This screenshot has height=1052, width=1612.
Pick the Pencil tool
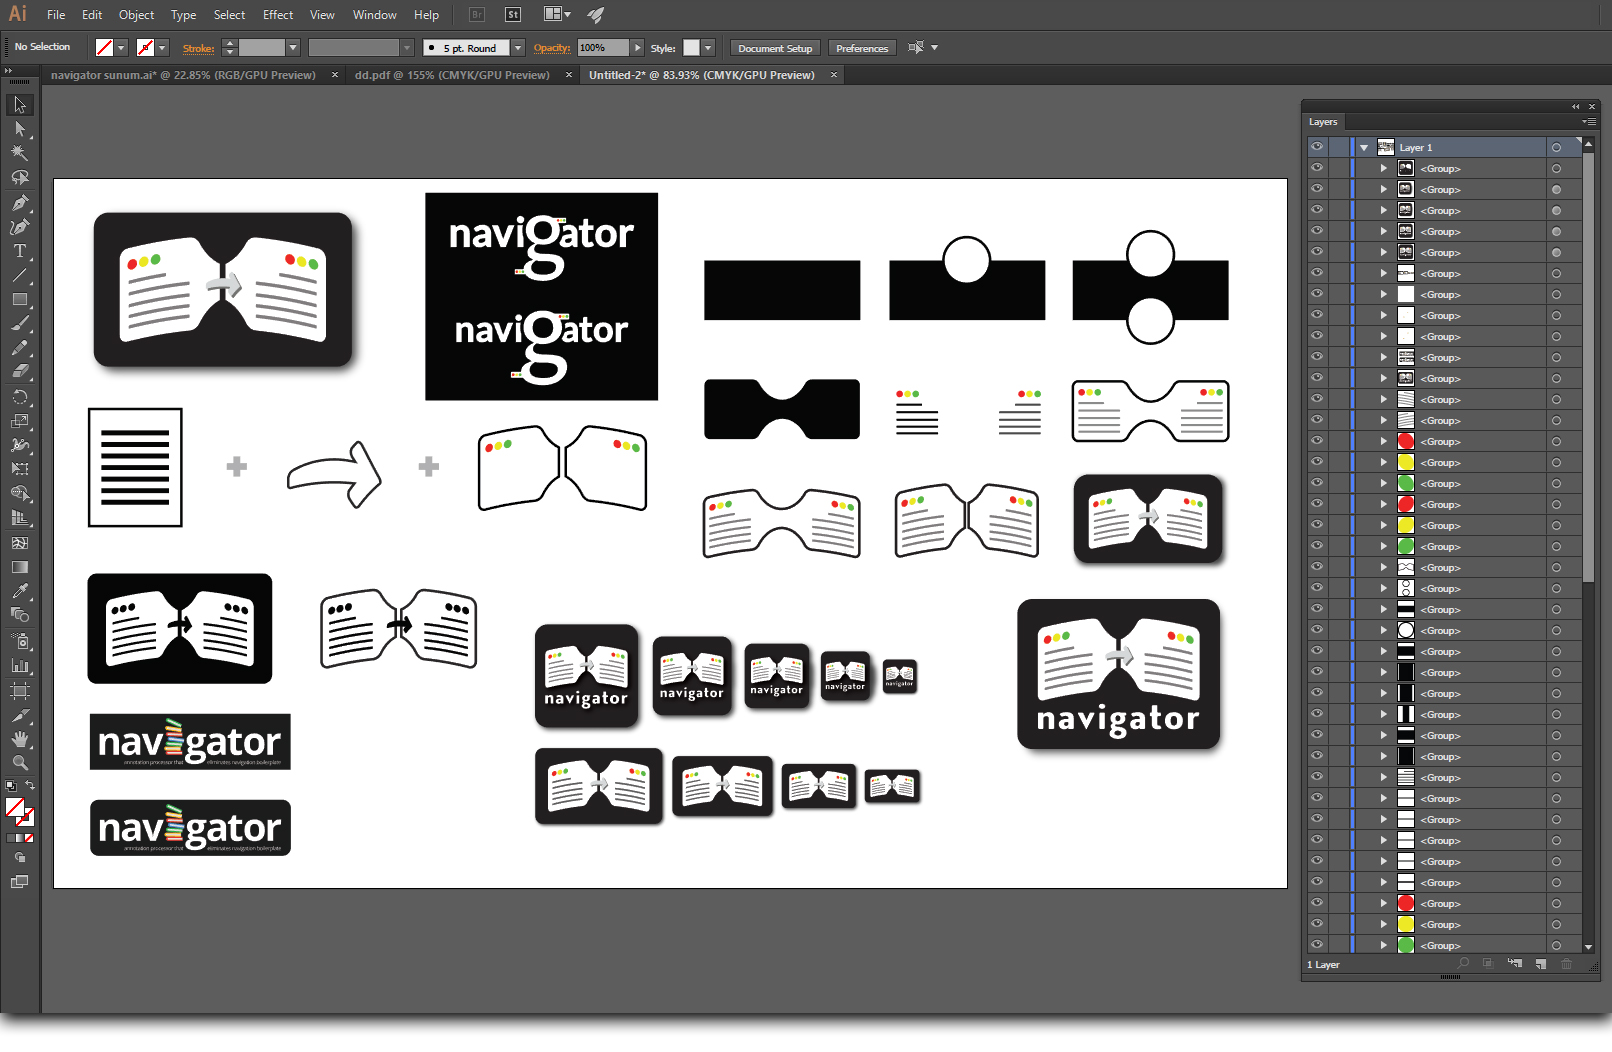(x=20, y=348)
